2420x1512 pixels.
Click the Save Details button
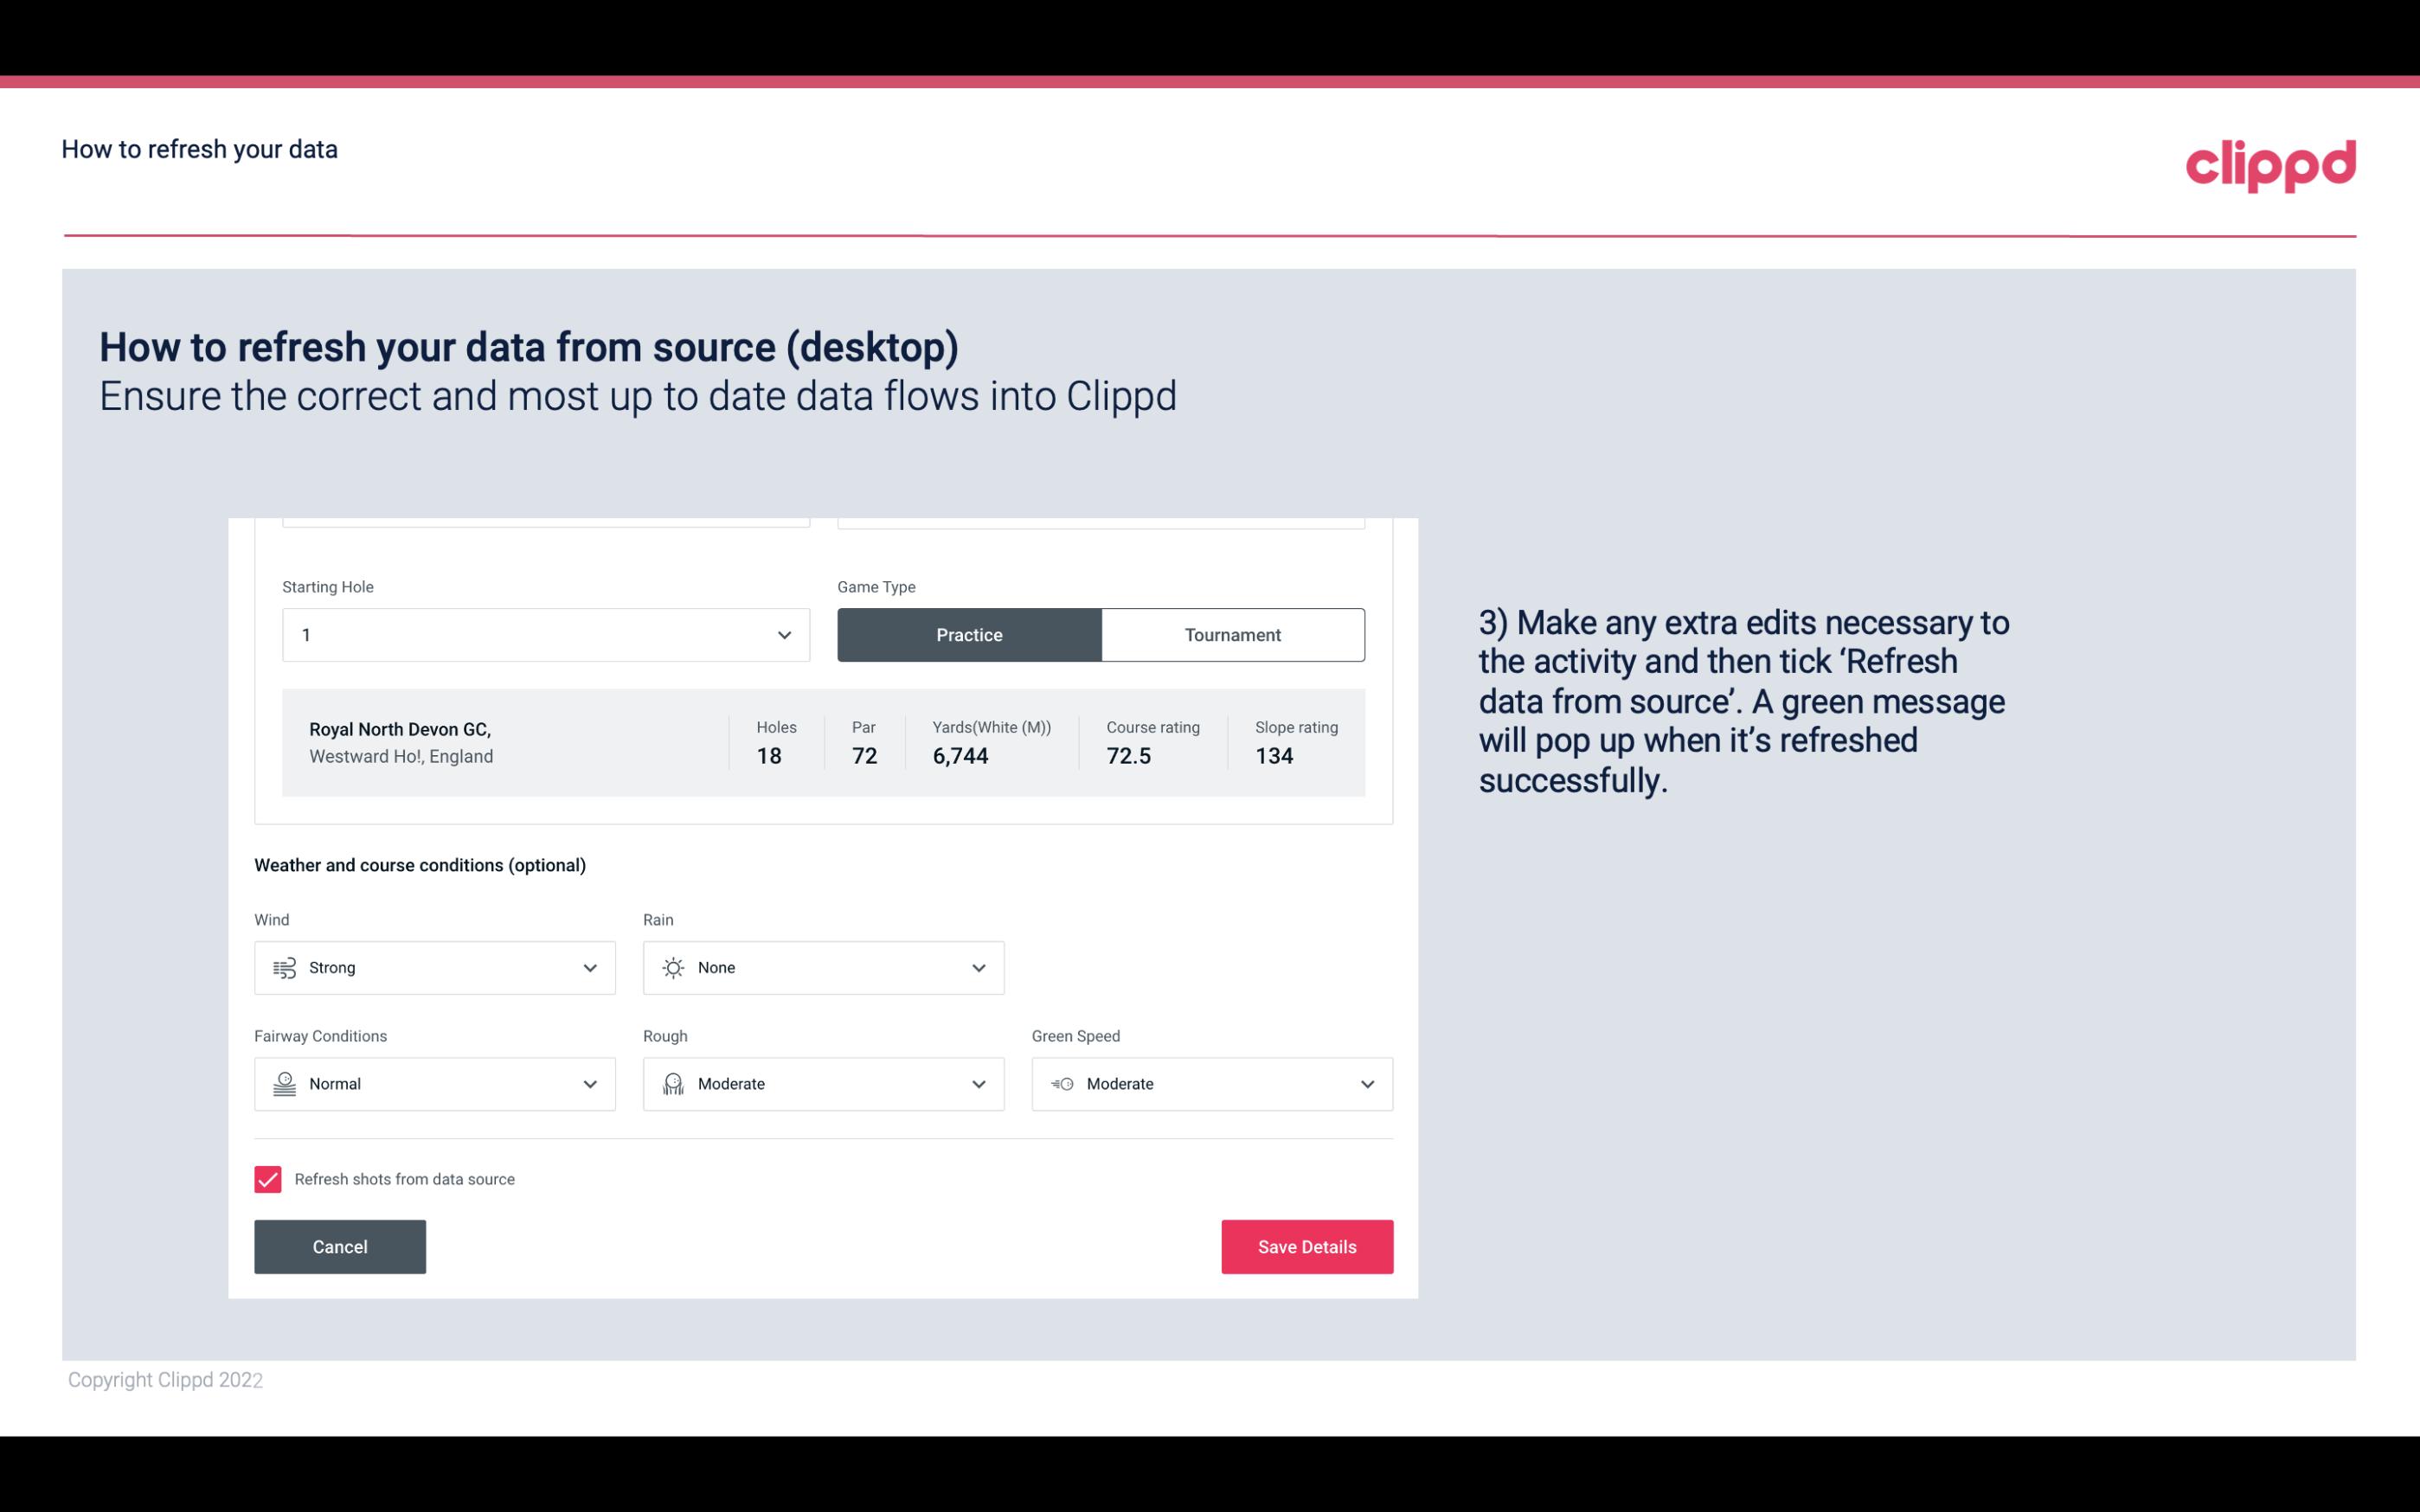(x=1306, y=1246)
